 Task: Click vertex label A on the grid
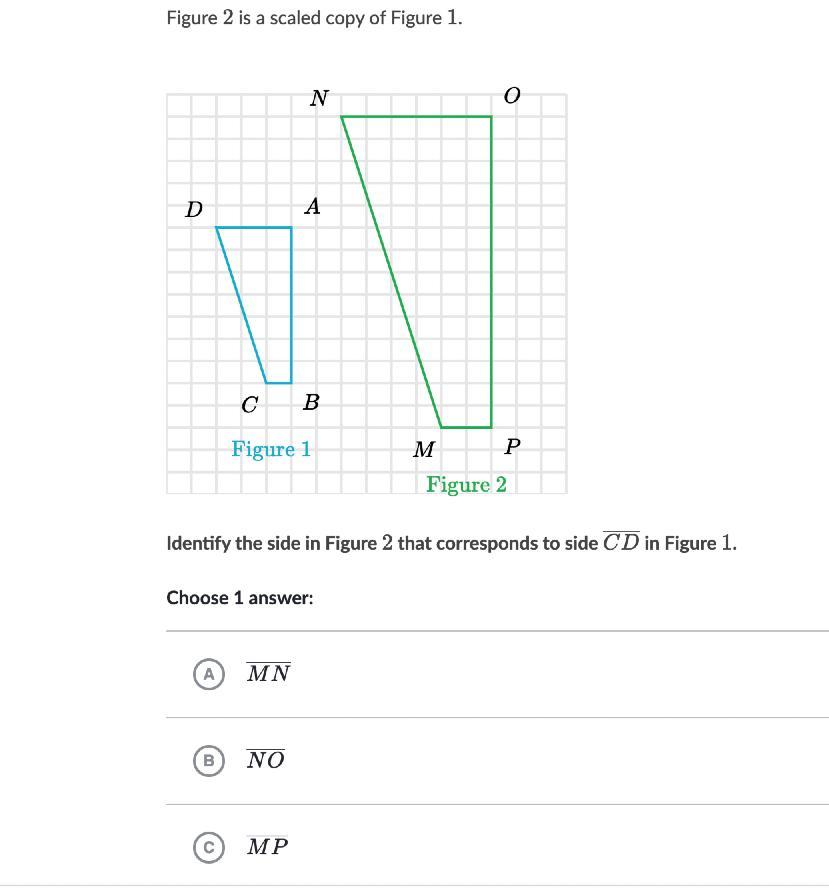pos(312,207)
